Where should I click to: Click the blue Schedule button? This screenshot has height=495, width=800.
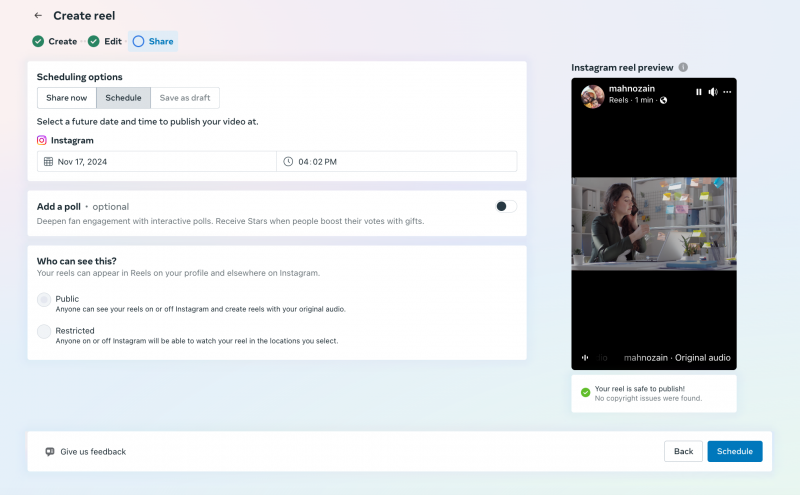tap(735, 451)
